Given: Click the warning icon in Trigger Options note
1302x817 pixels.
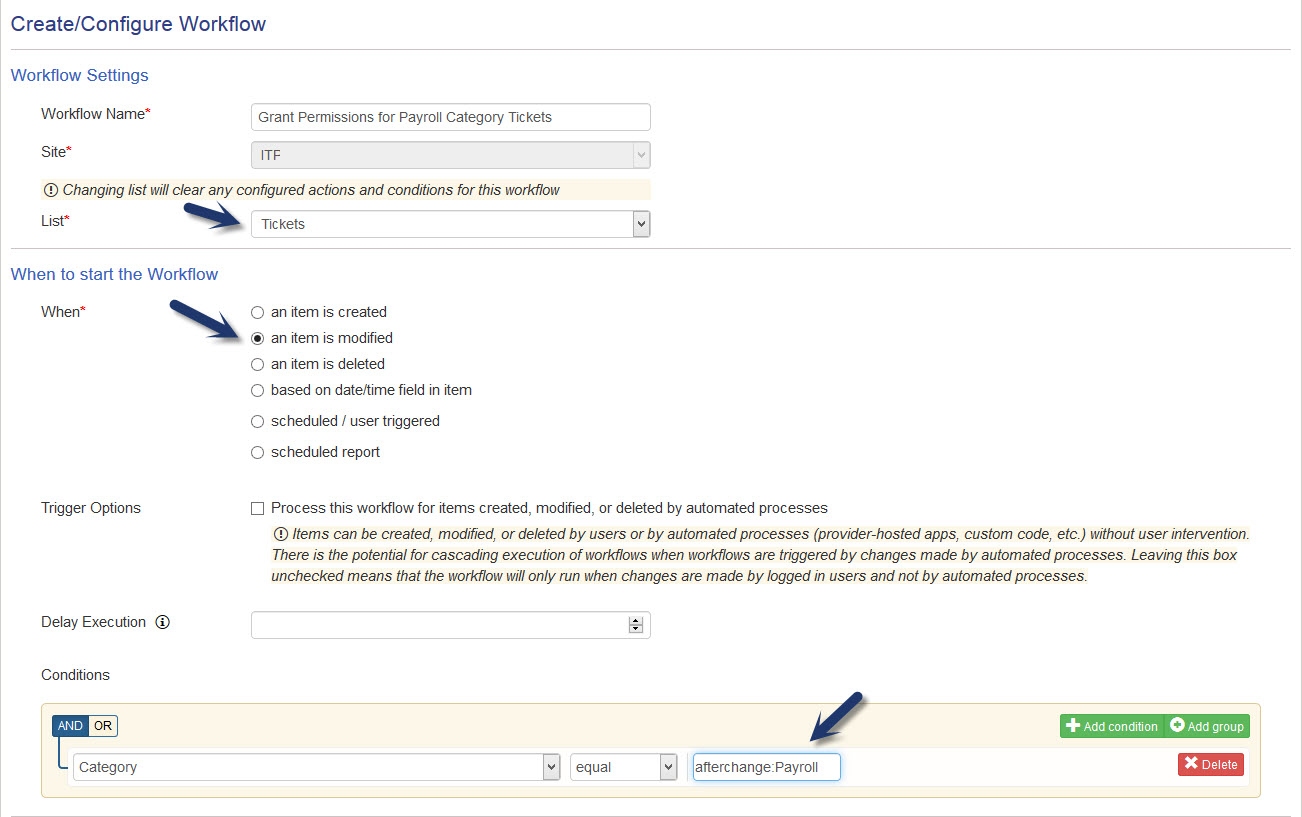Looking at the screenshot, I should (280, 534).
